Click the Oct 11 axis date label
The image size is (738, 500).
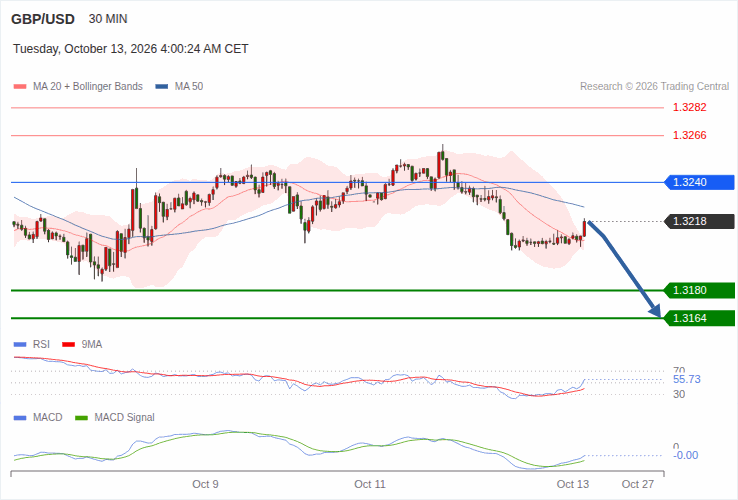tap(370, 484)
